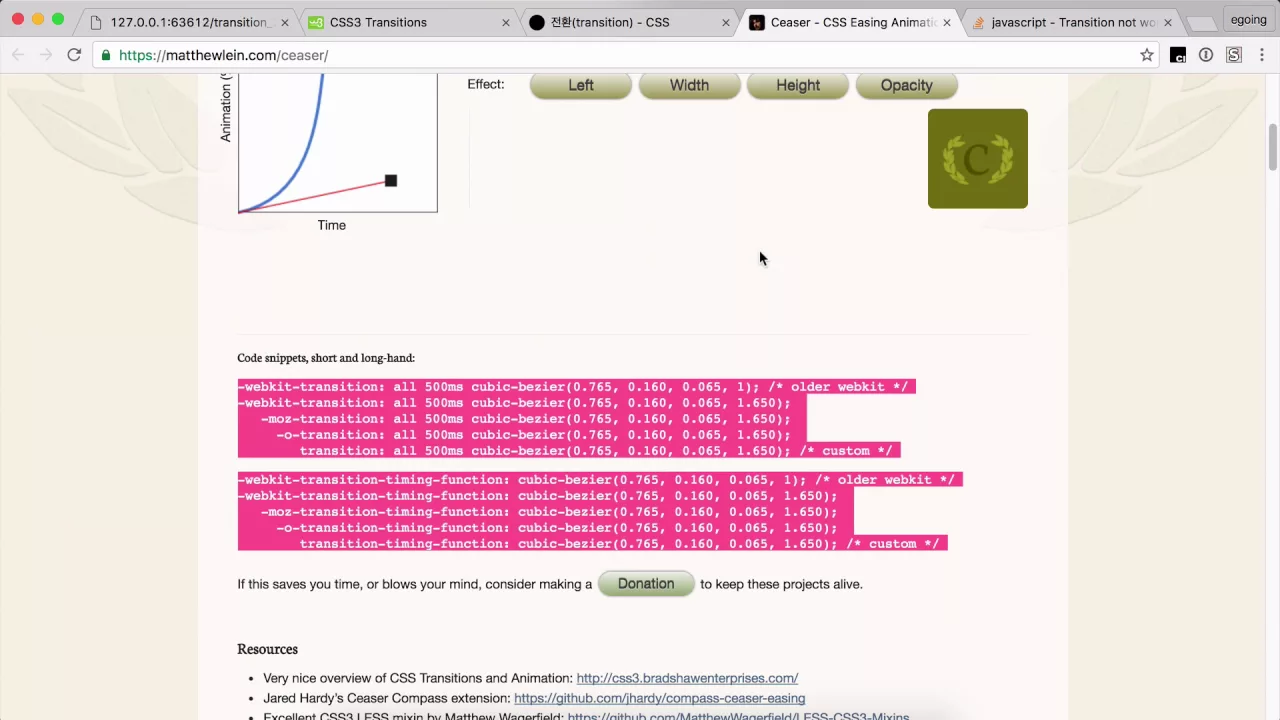
Task: Focus the address bar URL field
Action: [625, 55]
